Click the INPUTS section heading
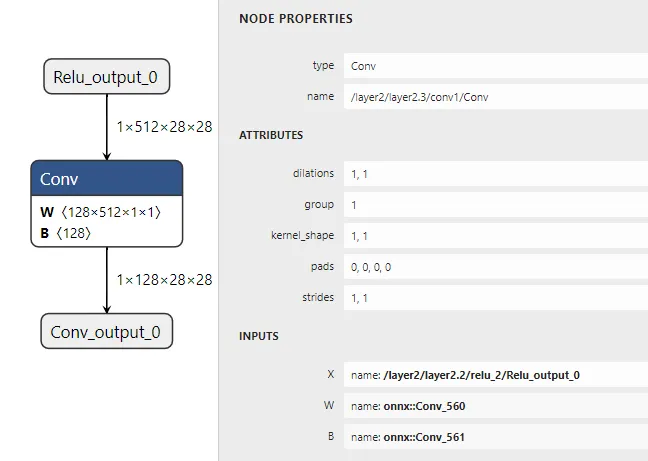The image size is (648, 461). pos(259,336)
